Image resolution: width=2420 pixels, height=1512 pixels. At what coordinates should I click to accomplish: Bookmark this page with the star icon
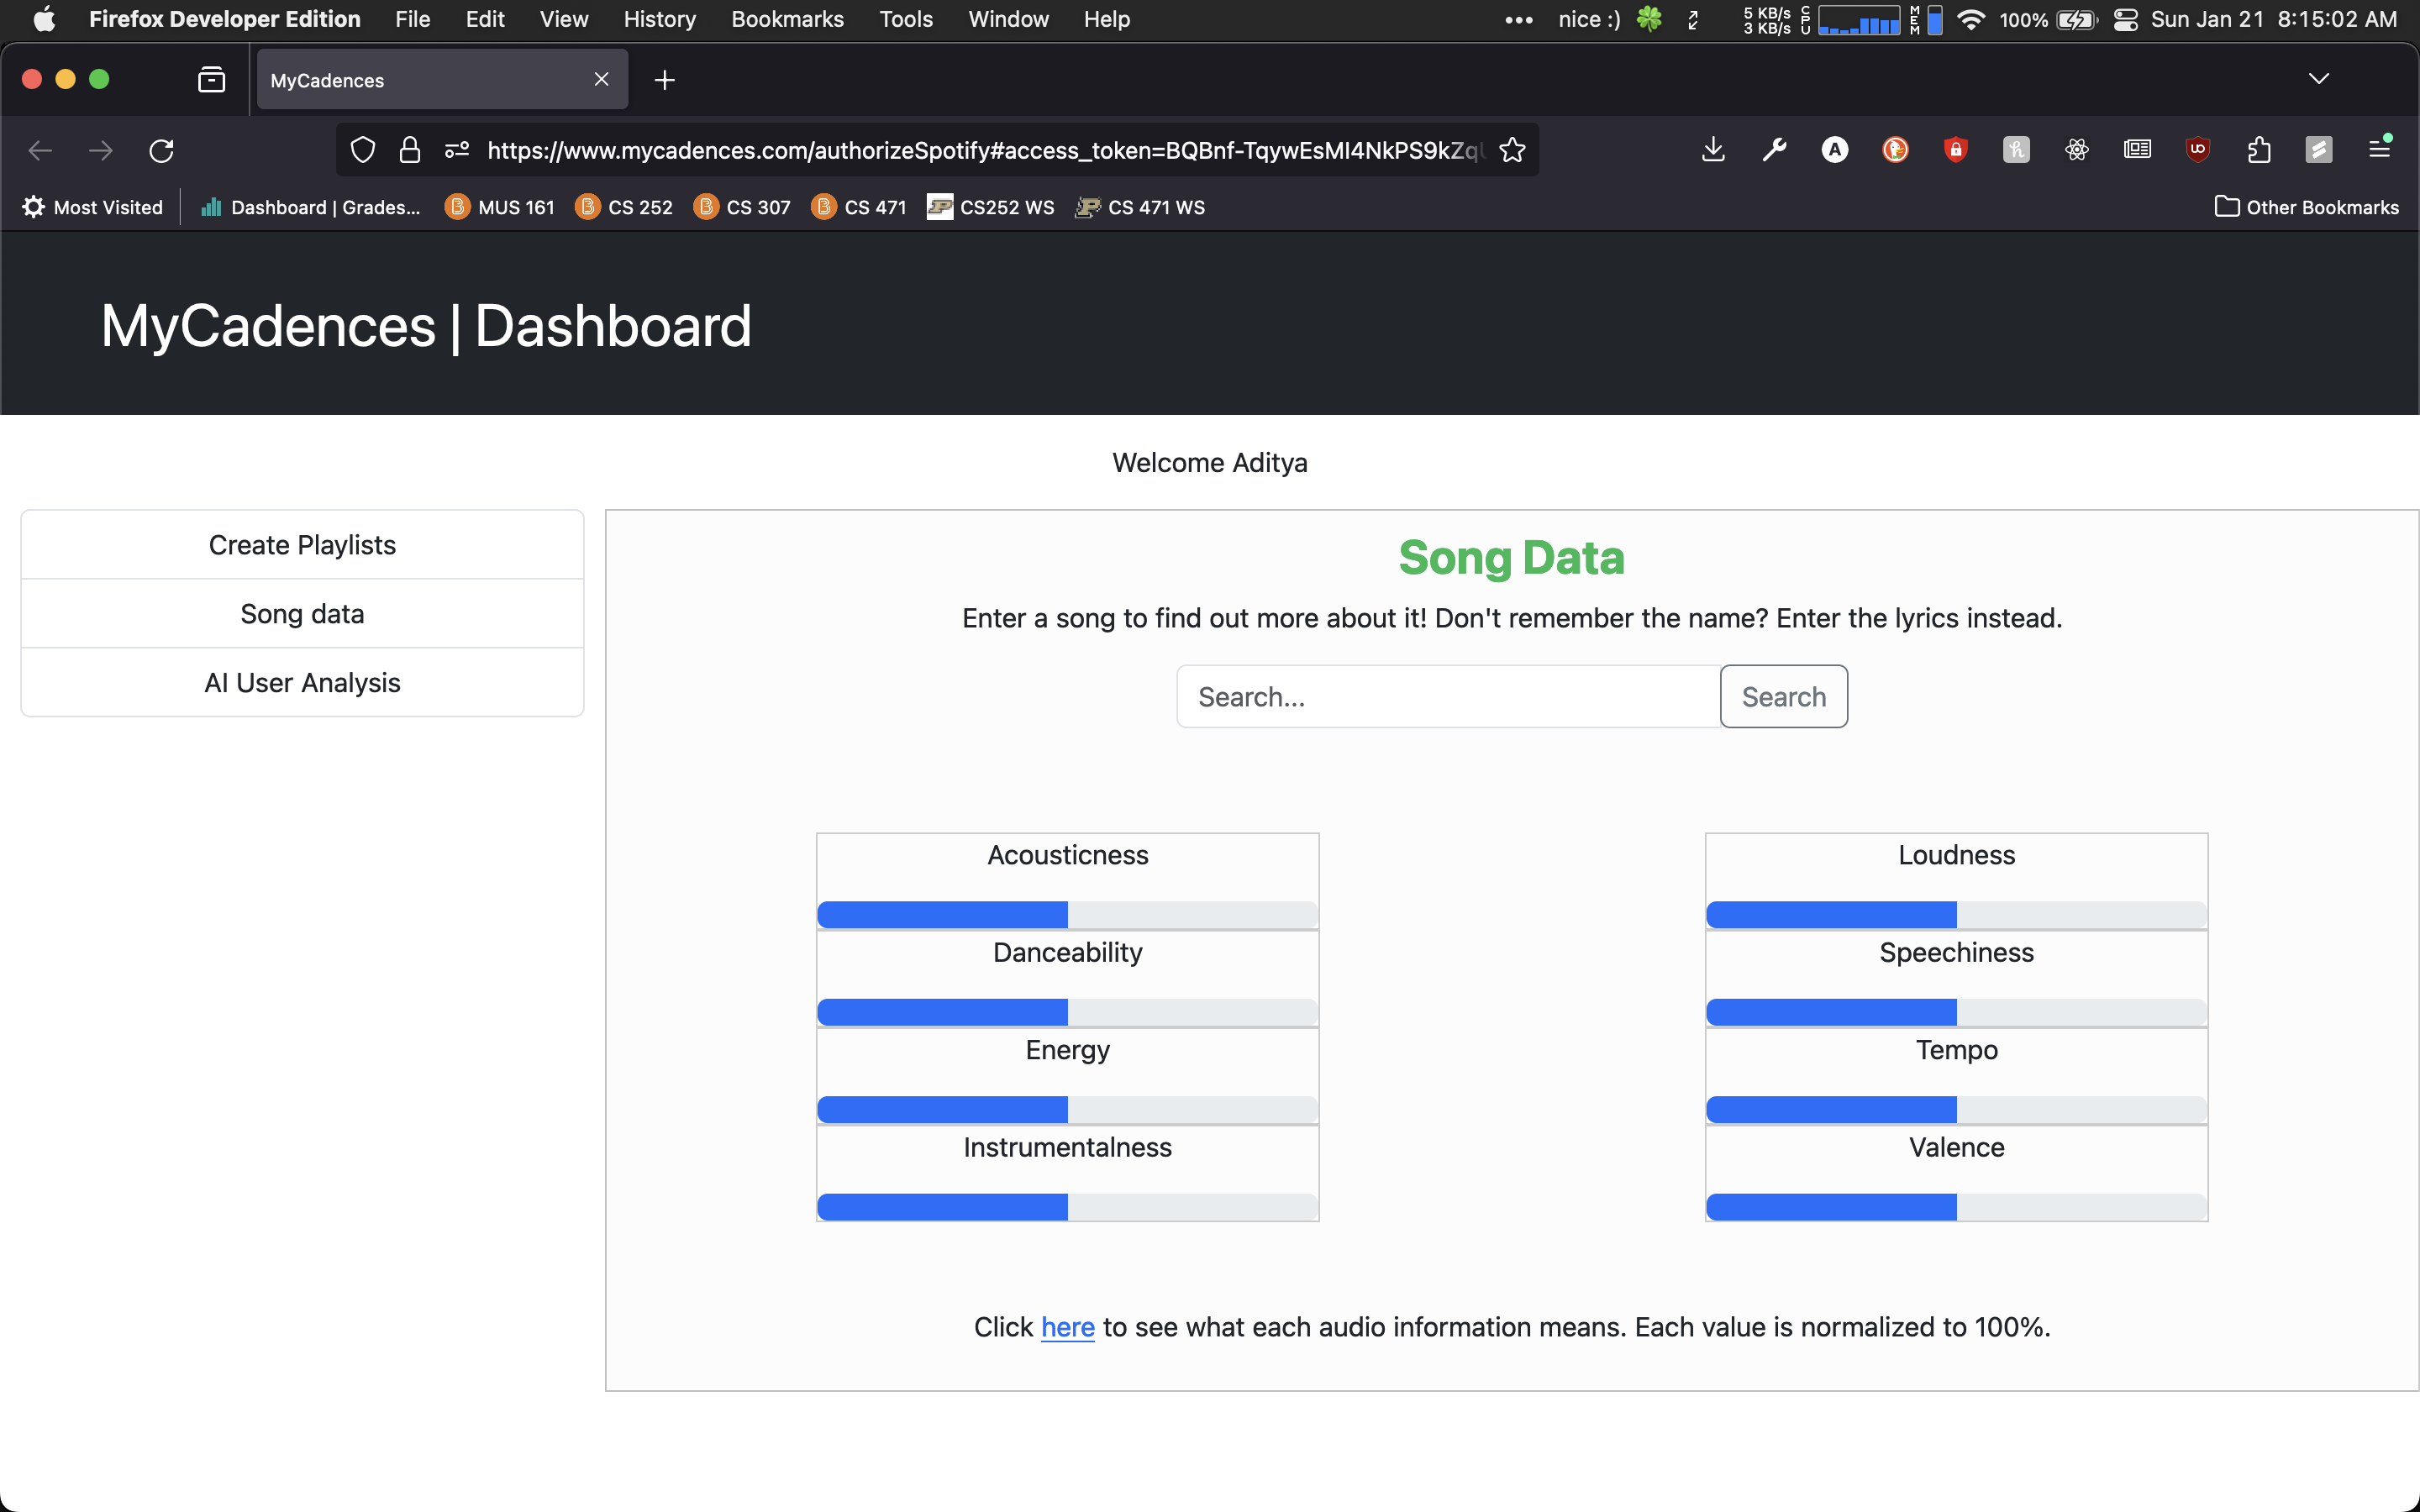point(1512,150)
